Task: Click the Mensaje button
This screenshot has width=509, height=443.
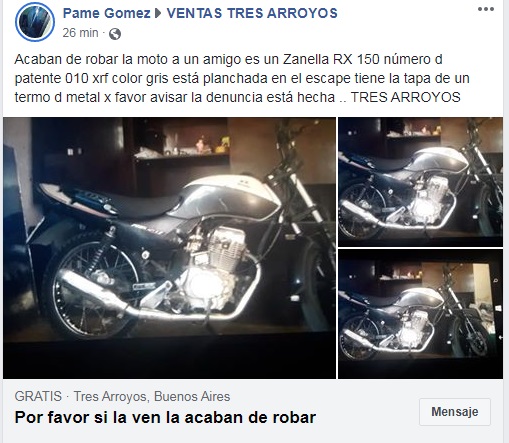Action: [x=455, y=412]
